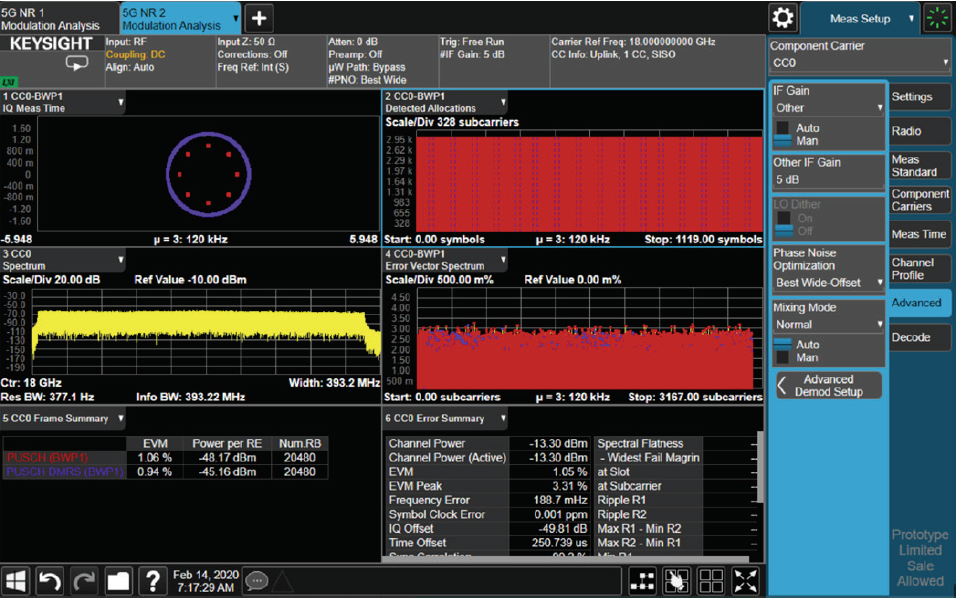This screenshot has width=958, height=599.
Task: Open the help question mark icon
Action: tap(151, 580)
